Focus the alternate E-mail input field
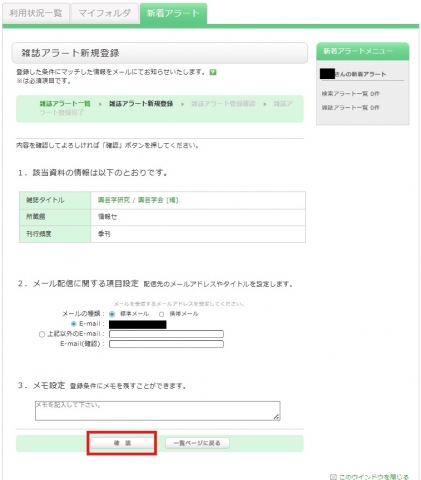The width and height of the screenshot is (421, 480). click(166, 334)
